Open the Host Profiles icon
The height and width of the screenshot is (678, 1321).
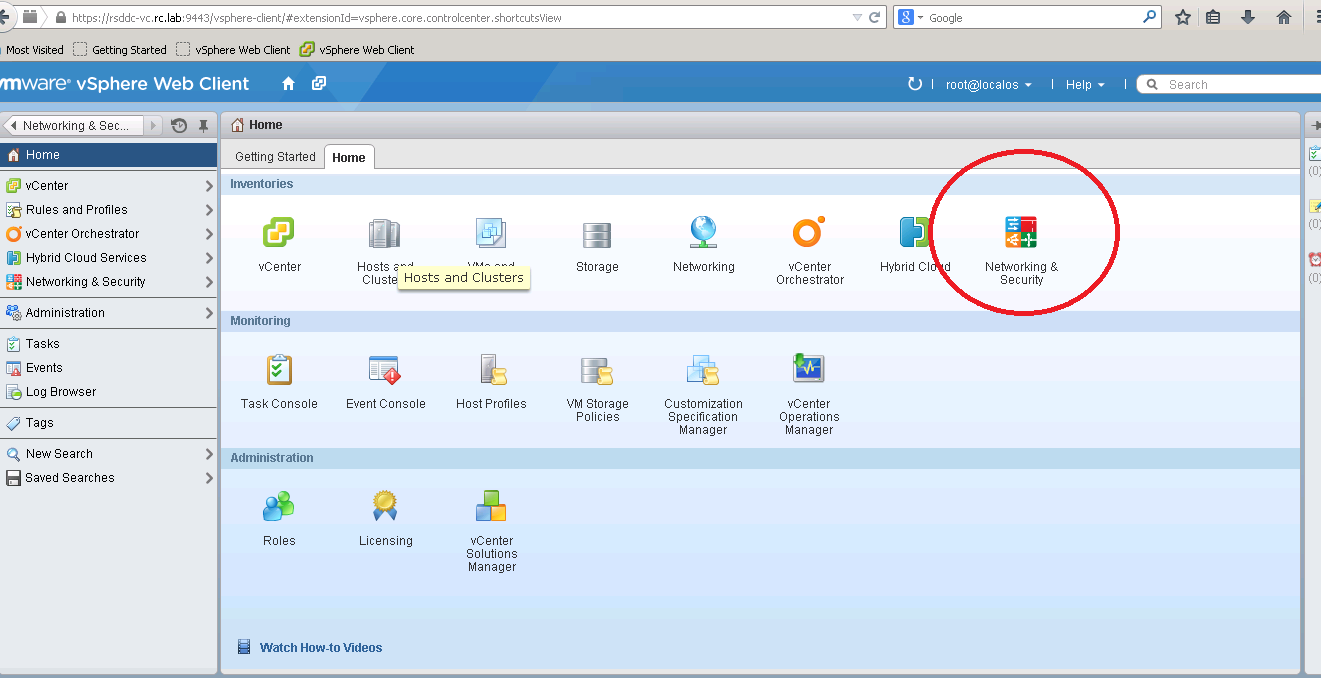point(491,371)
